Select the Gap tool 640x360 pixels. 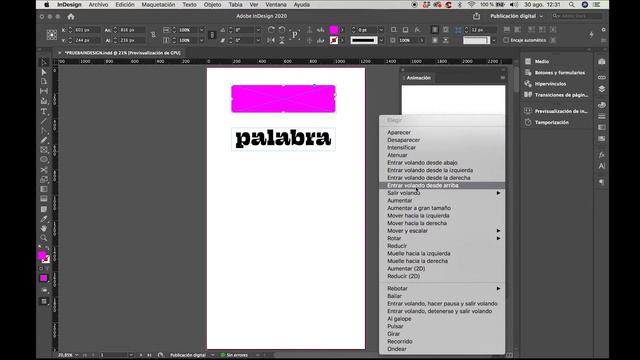click(44, 91)
